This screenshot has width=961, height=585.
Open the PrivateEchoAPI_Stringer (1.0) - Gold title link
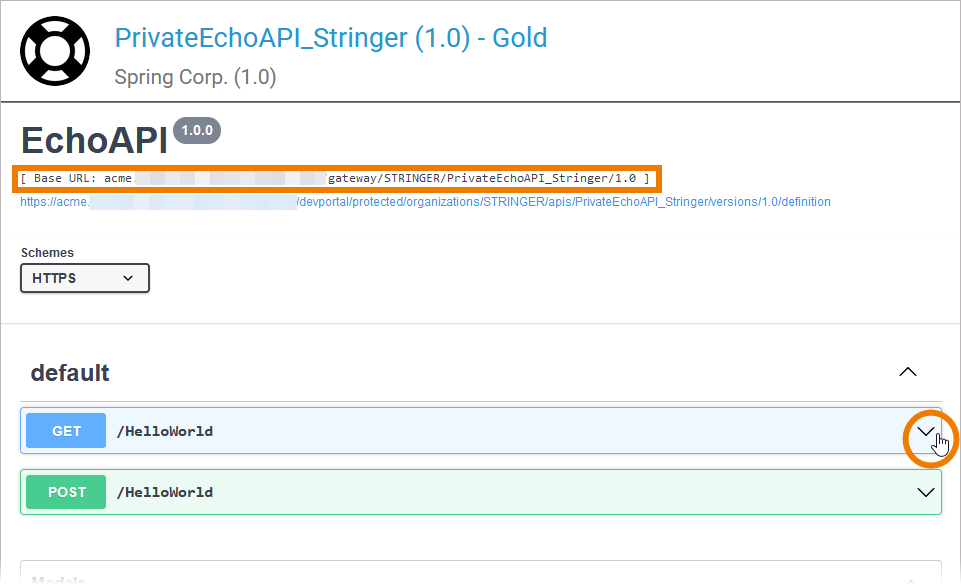[331, 38]
